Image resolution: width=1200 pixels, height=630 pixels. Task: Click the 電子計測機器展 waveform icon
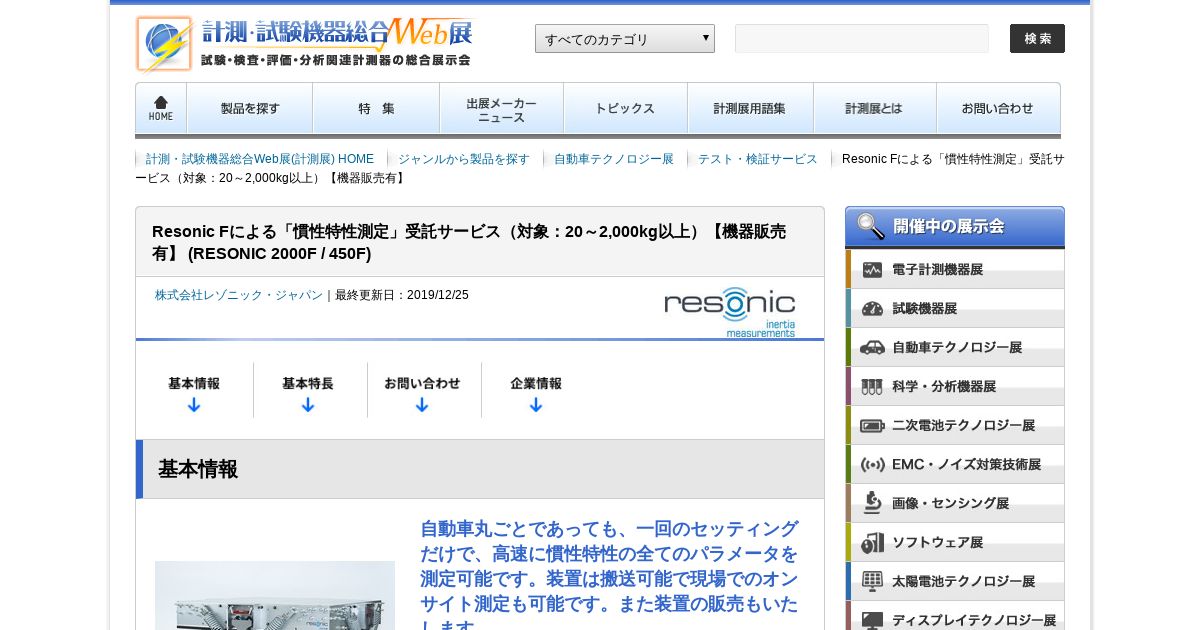tap(872, 270)
